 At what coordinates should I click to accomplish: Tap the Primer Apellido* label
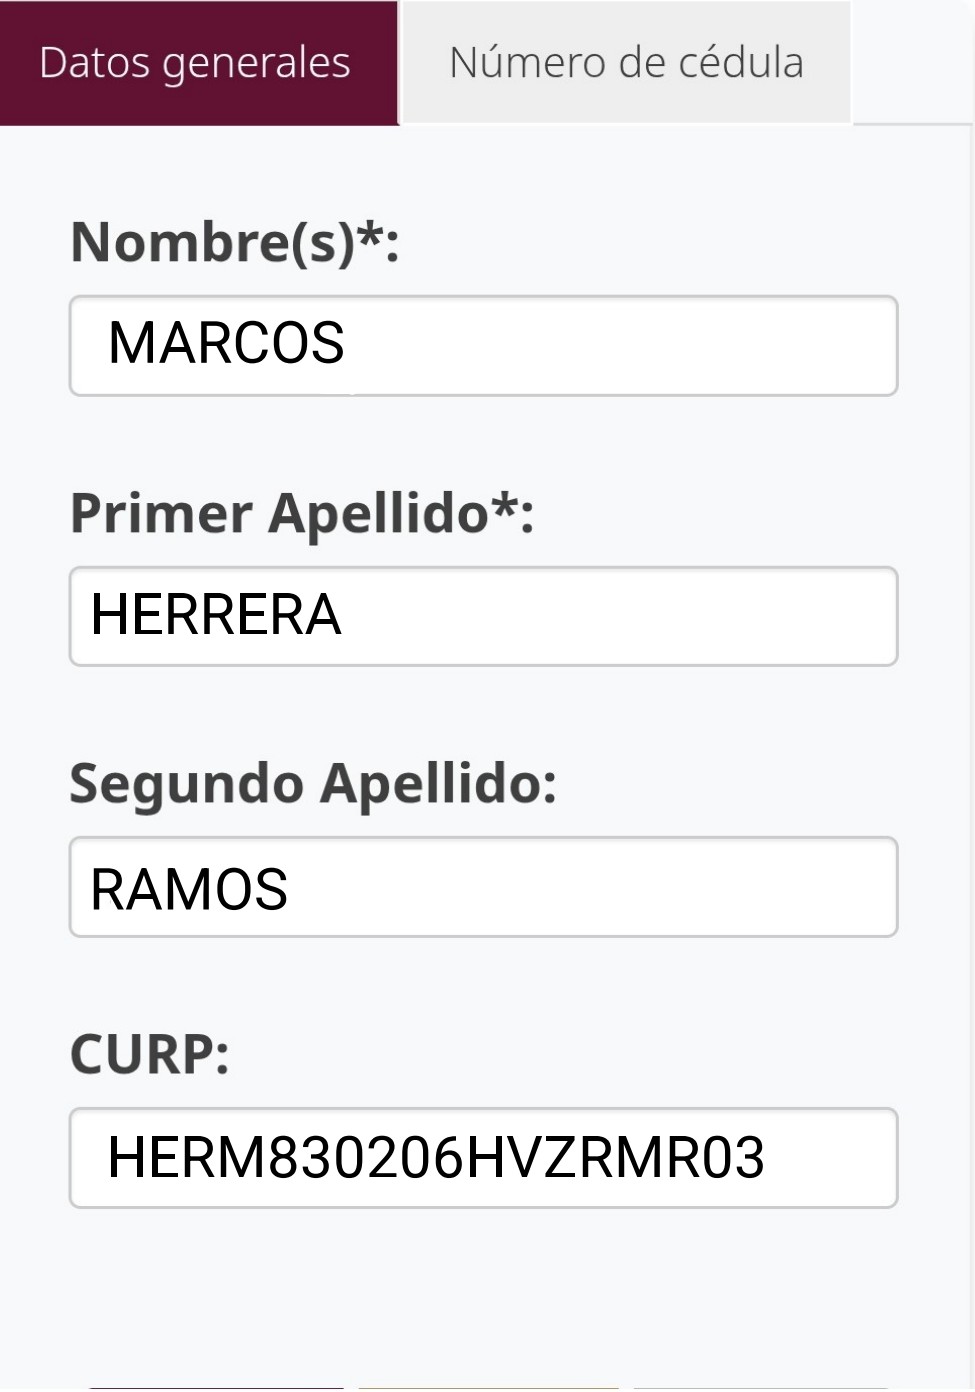[280, 514]
